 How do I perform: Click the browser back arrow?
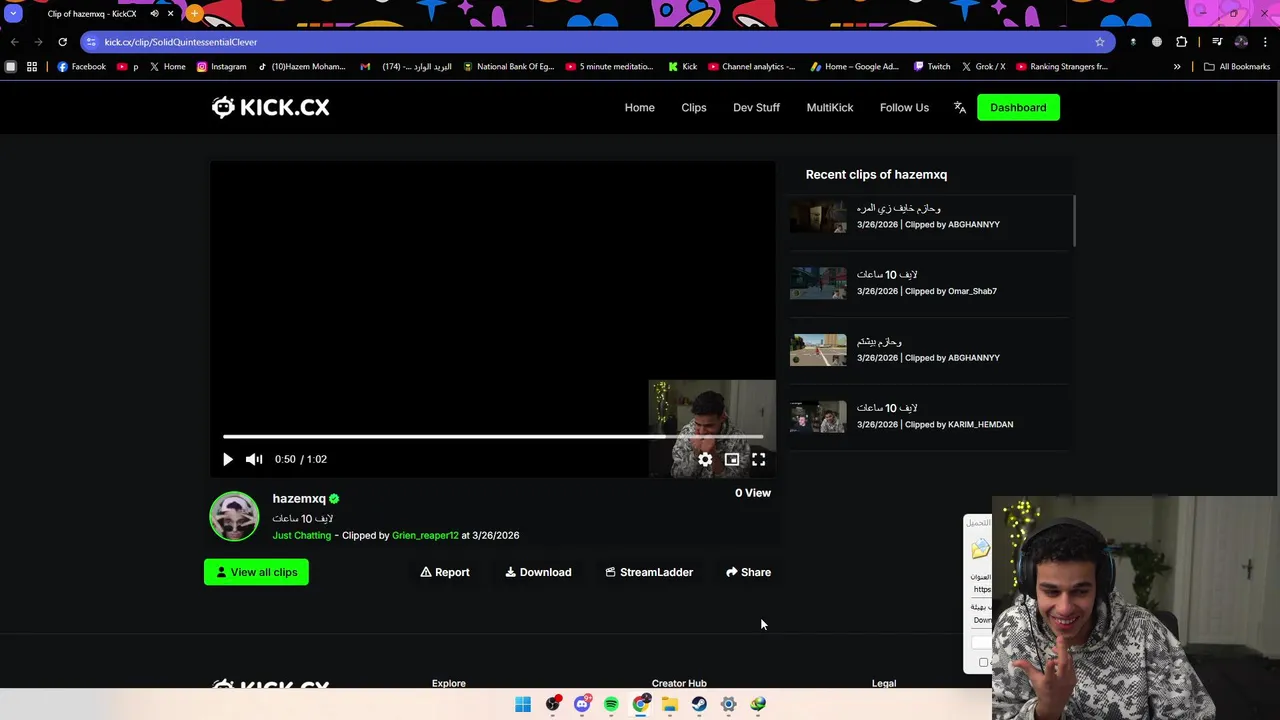click(x=14, y=42)
